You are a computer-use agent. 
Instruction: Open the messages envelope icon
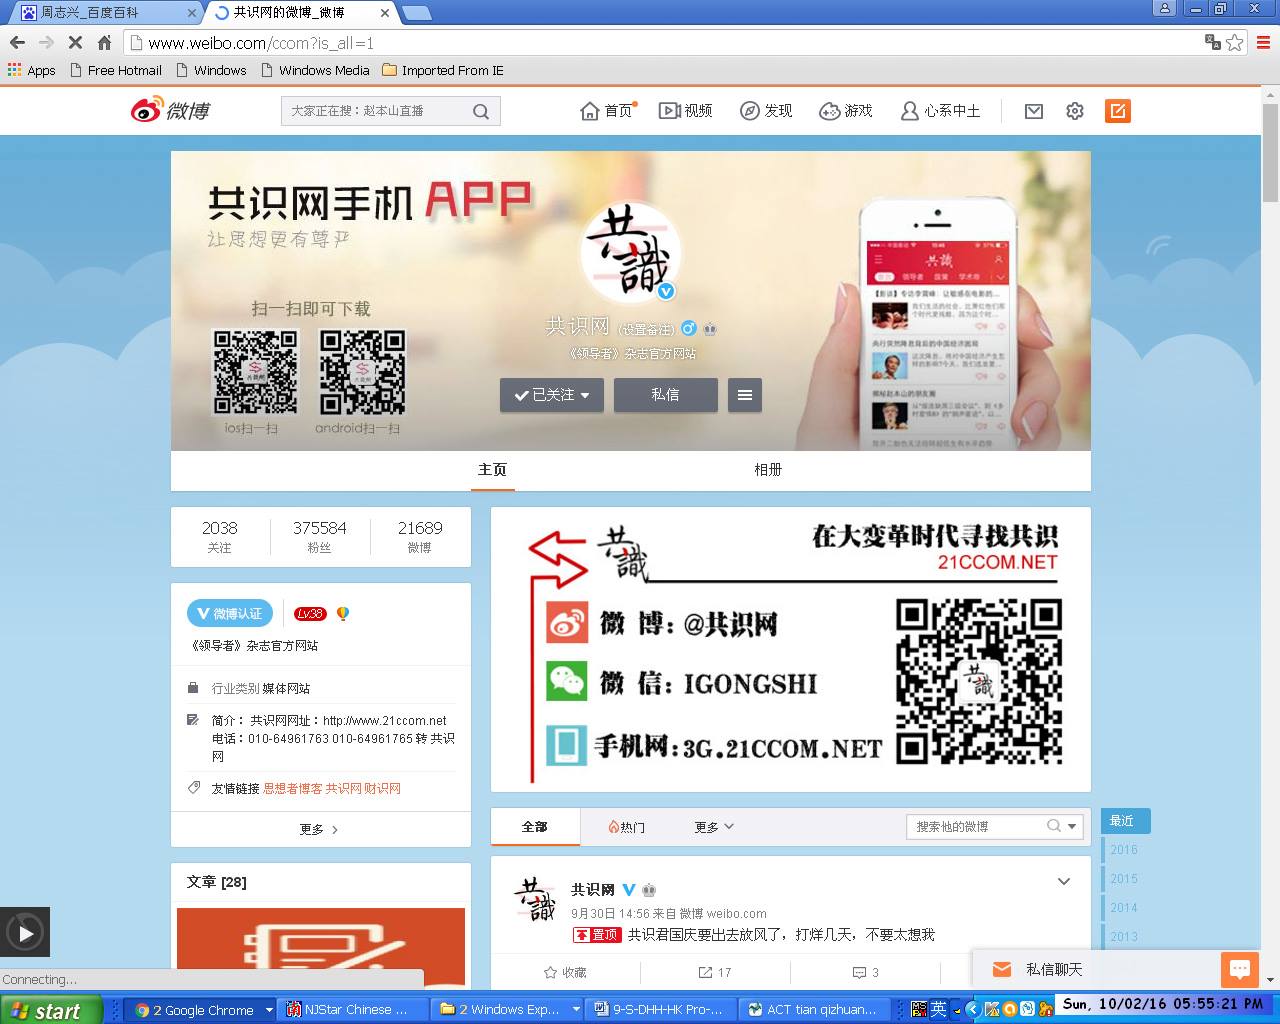pyautogui.click(x=1034, y=111)
